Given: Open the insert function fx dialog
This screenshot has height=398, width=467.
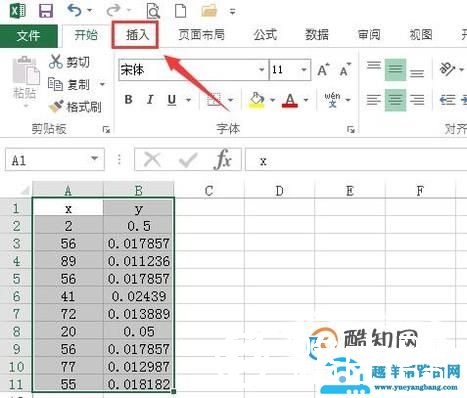Looking at the screenshot, I should pyautogui.click(x=223, y=160).
